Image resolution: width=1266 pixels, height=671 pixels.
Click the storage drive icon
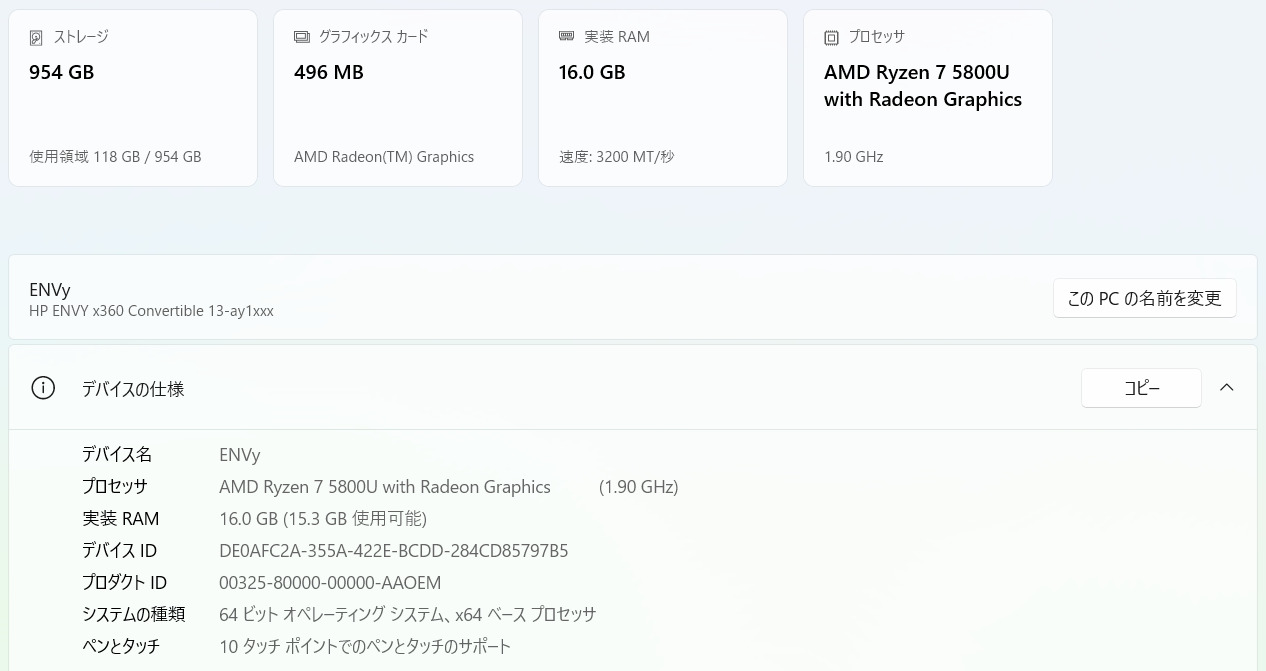[37, 38]
